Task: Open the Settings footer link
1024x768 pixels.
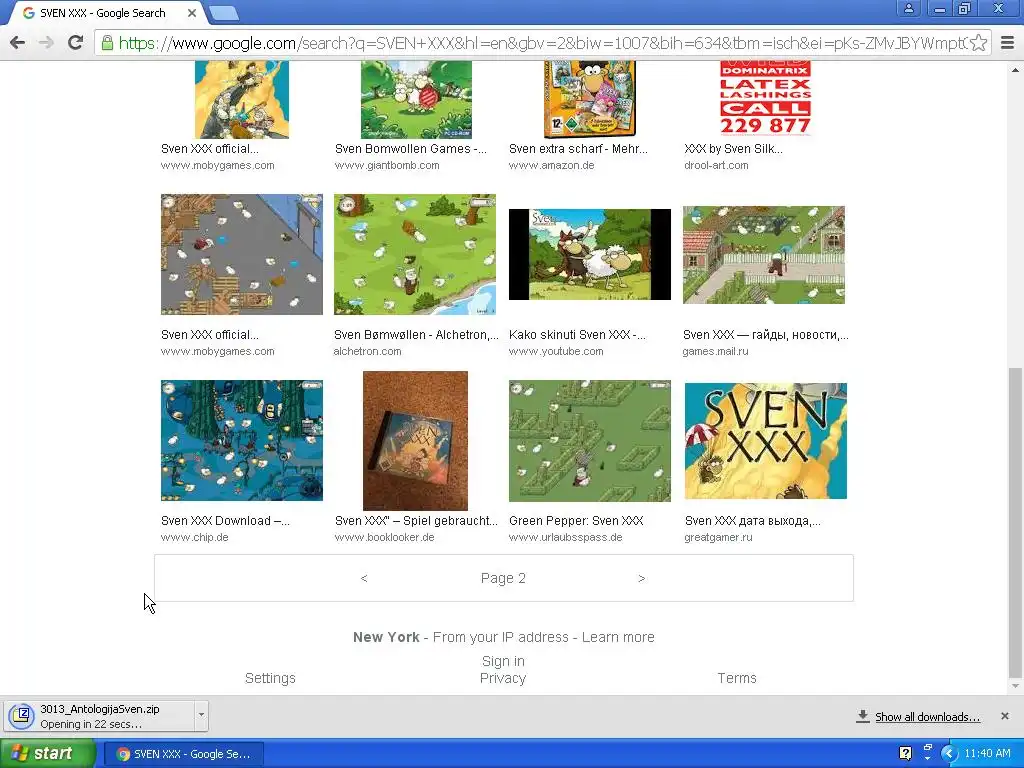Action: click(x=270, y=679)
